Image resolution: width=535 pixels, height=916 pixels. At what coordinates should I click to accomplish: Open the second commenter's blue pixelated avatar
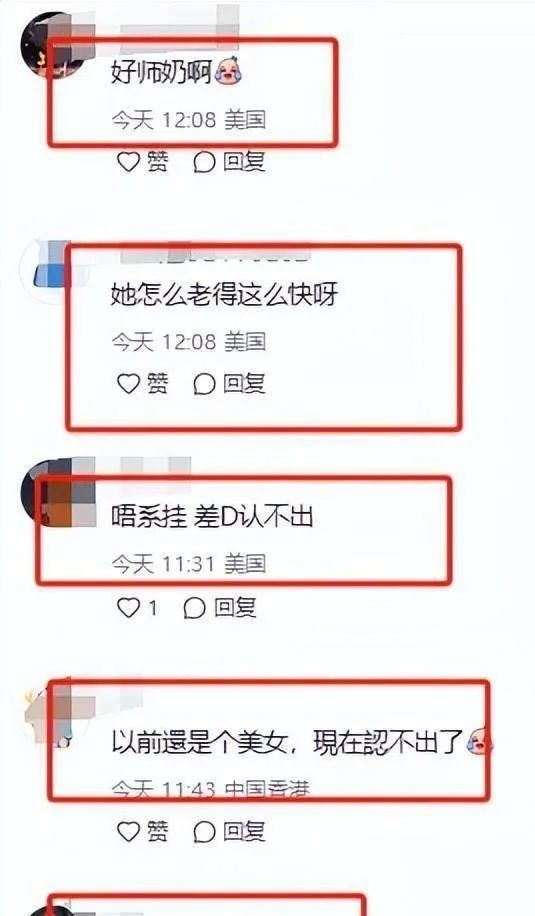point(50,272)
